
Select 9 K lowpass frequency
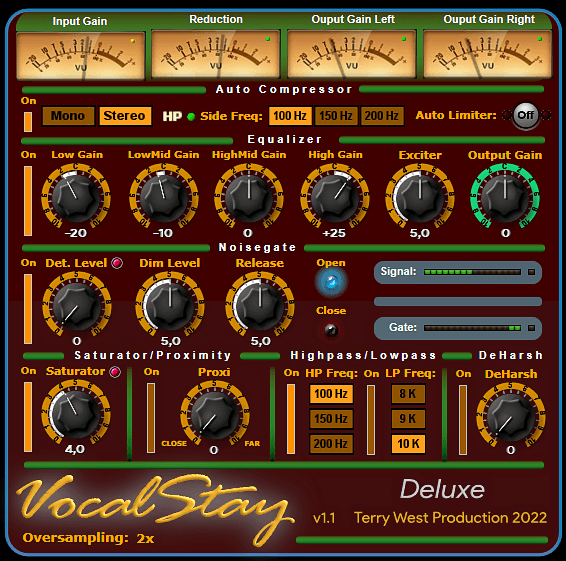[408, 418]
